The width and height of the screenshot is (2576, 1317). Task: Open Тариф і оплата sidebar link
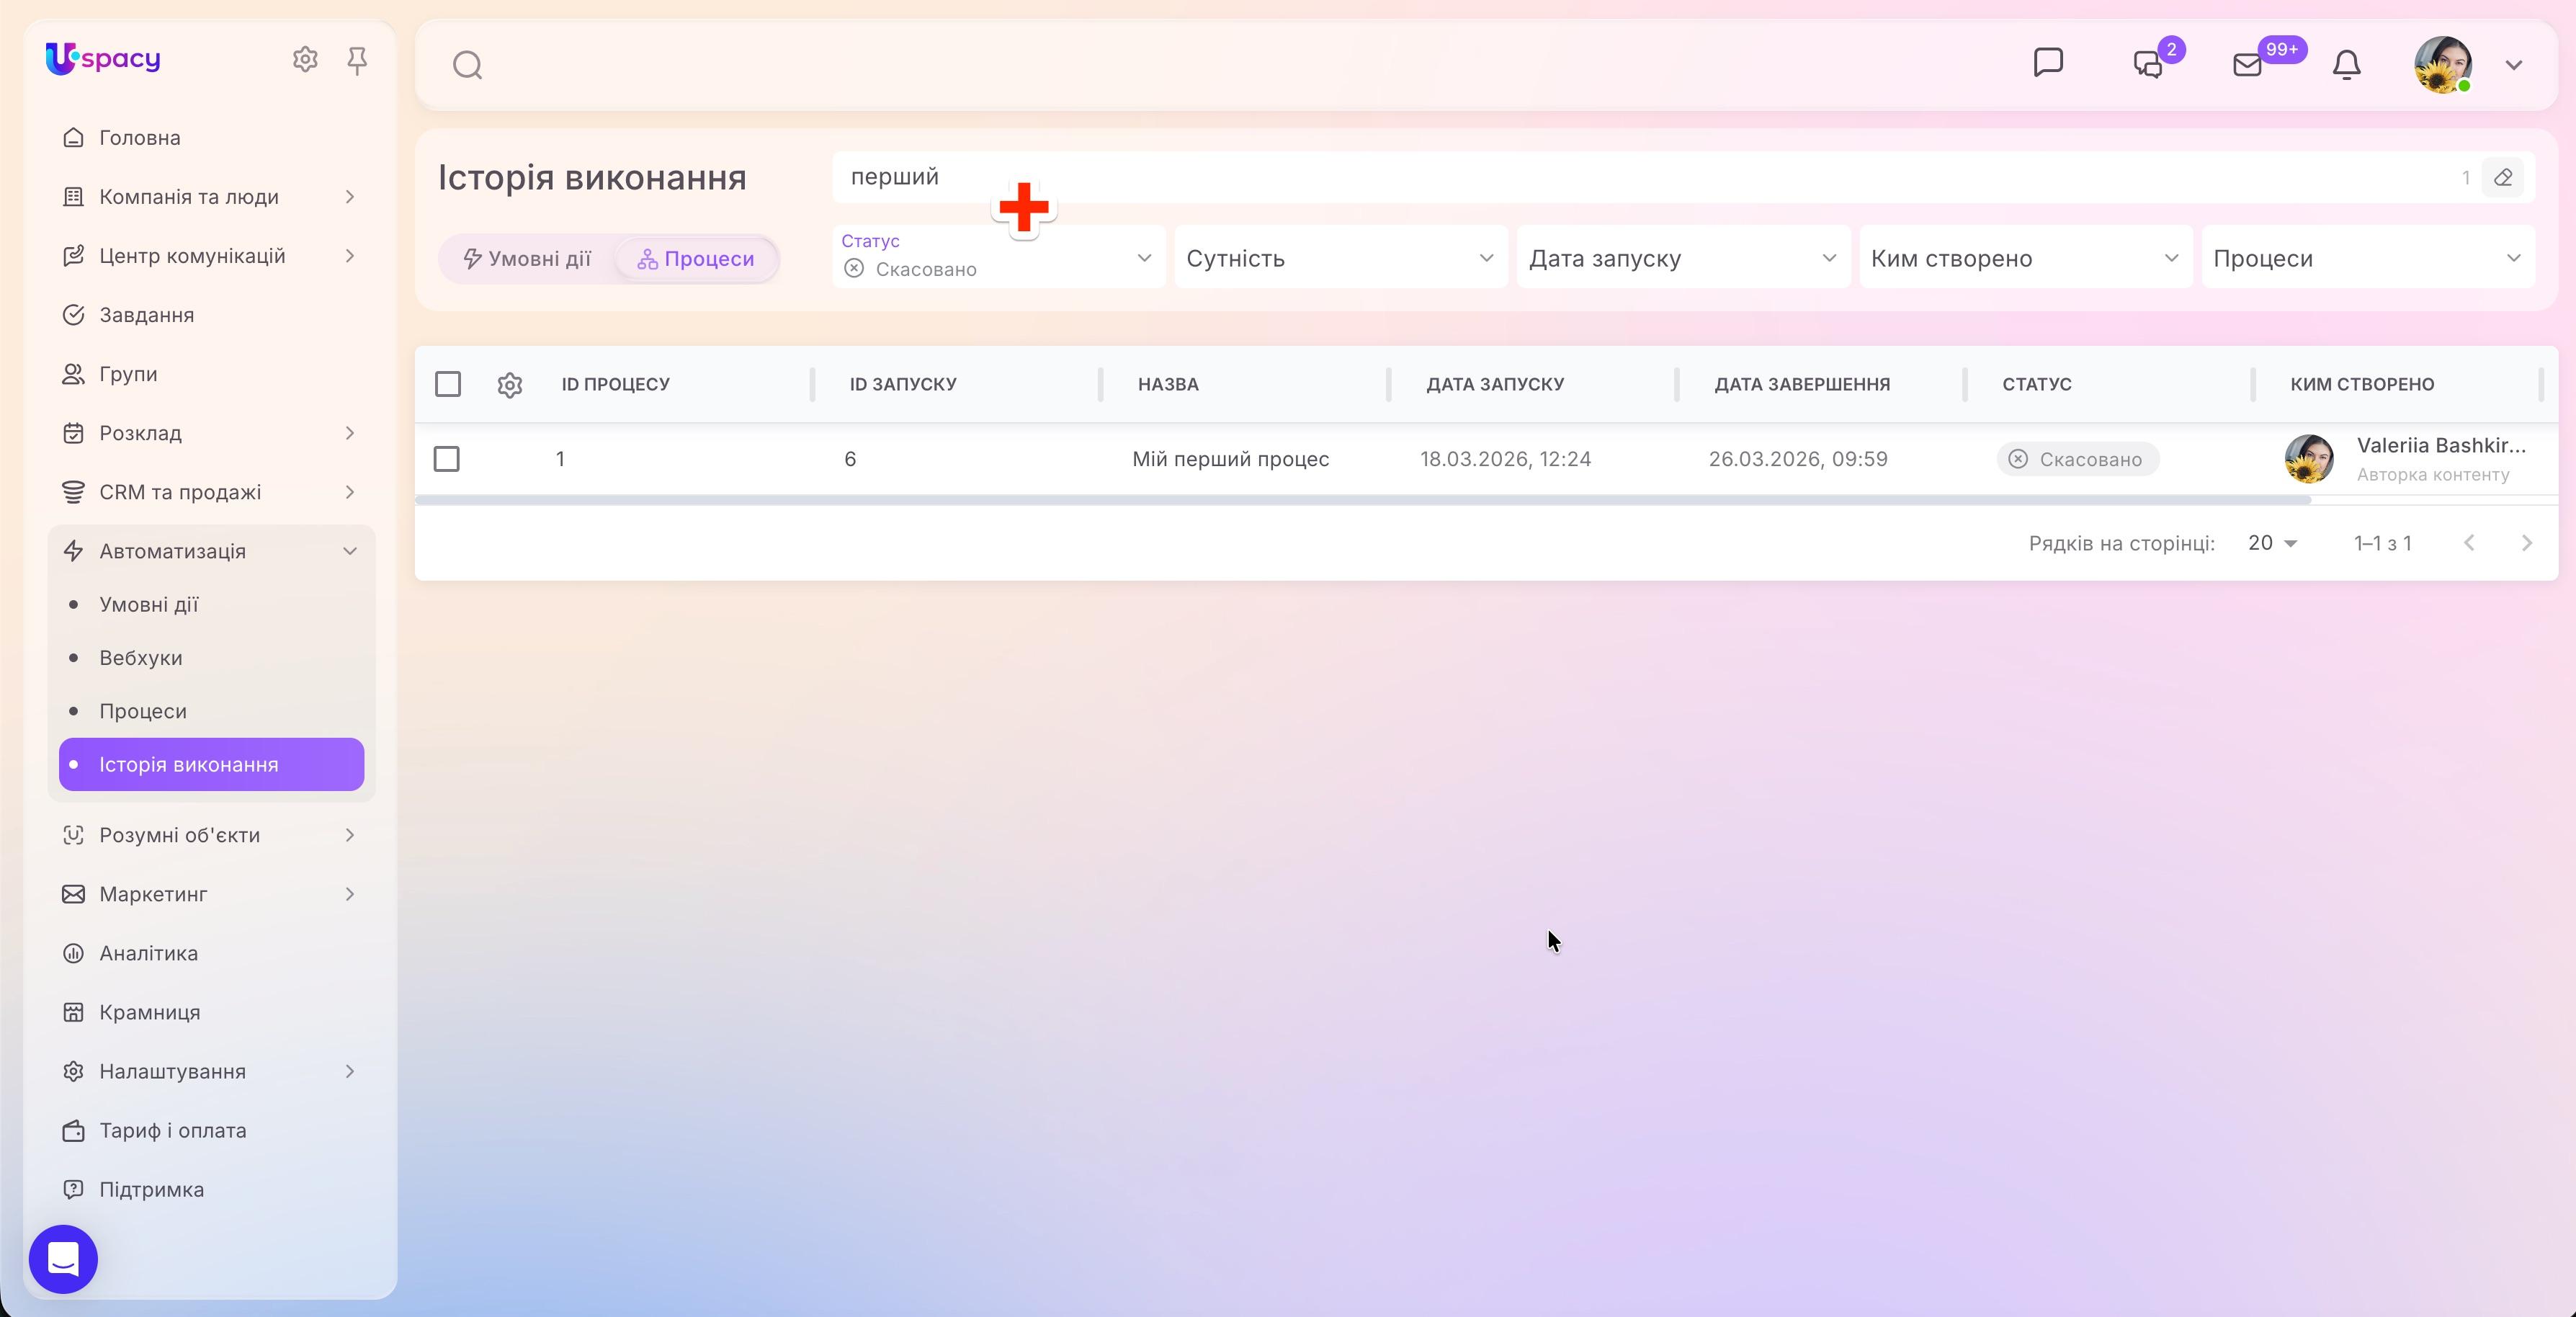point(173,1131)
